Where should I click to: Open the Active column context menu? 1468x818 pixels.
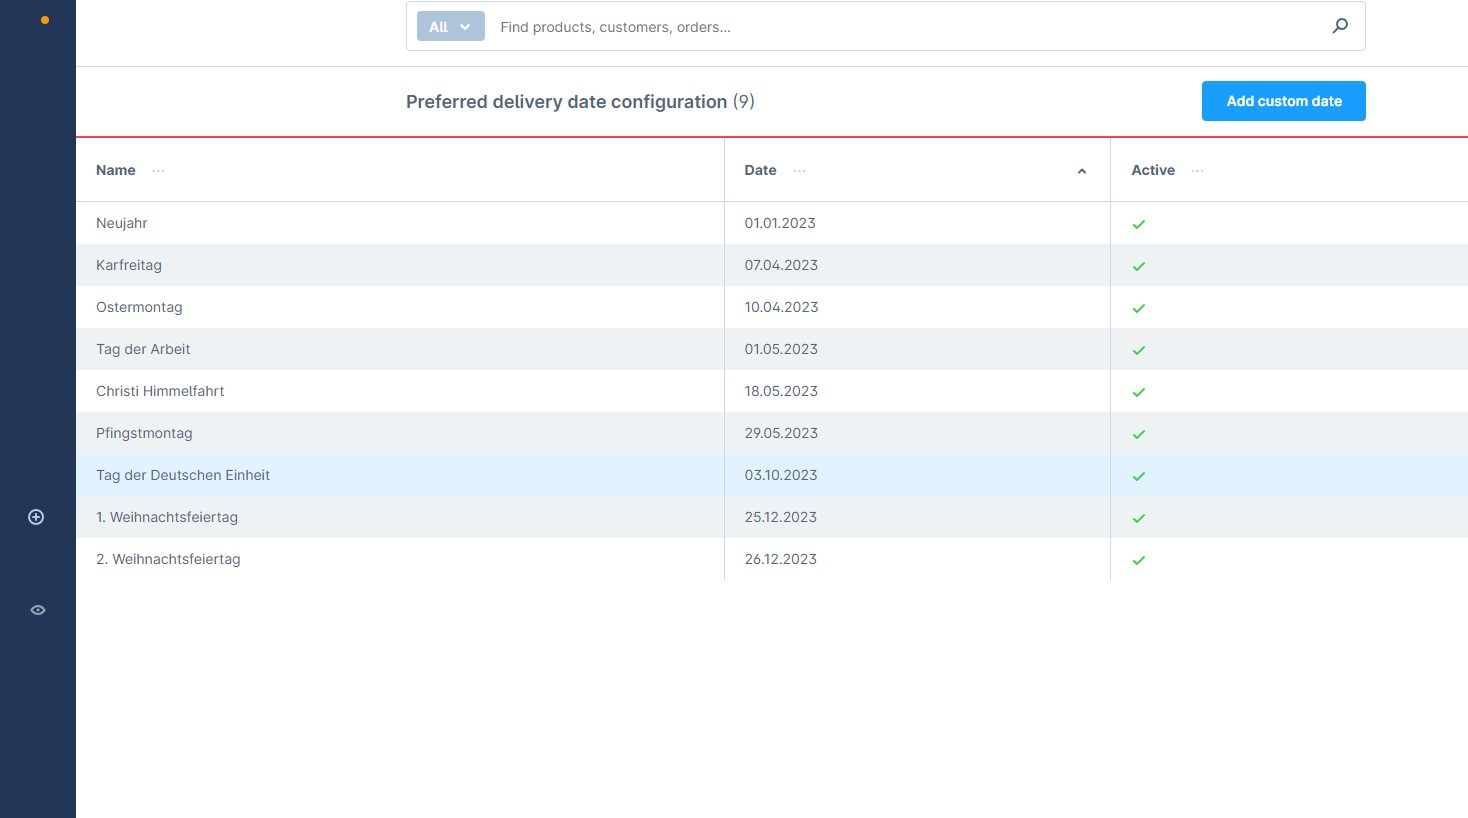coord(1197,171)
